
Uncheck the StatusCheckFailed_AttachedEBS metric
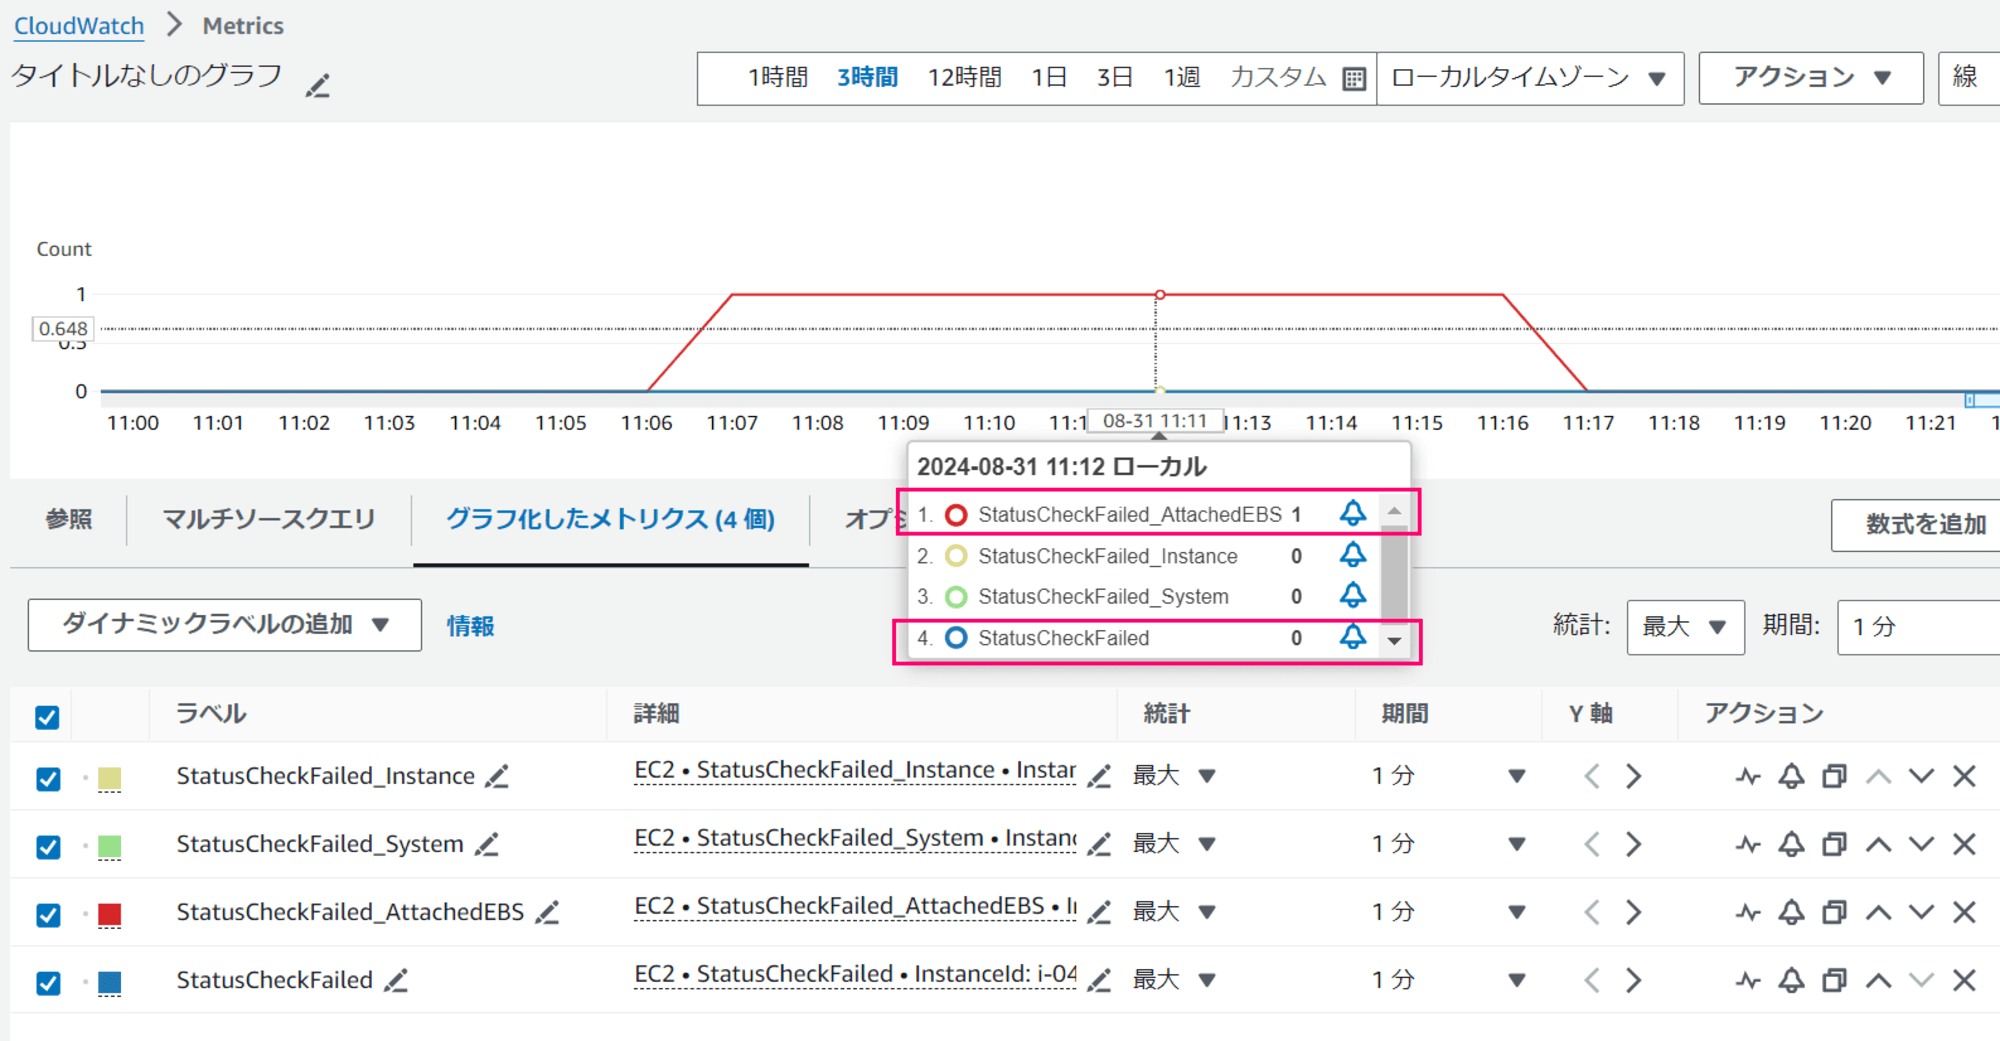47,914
